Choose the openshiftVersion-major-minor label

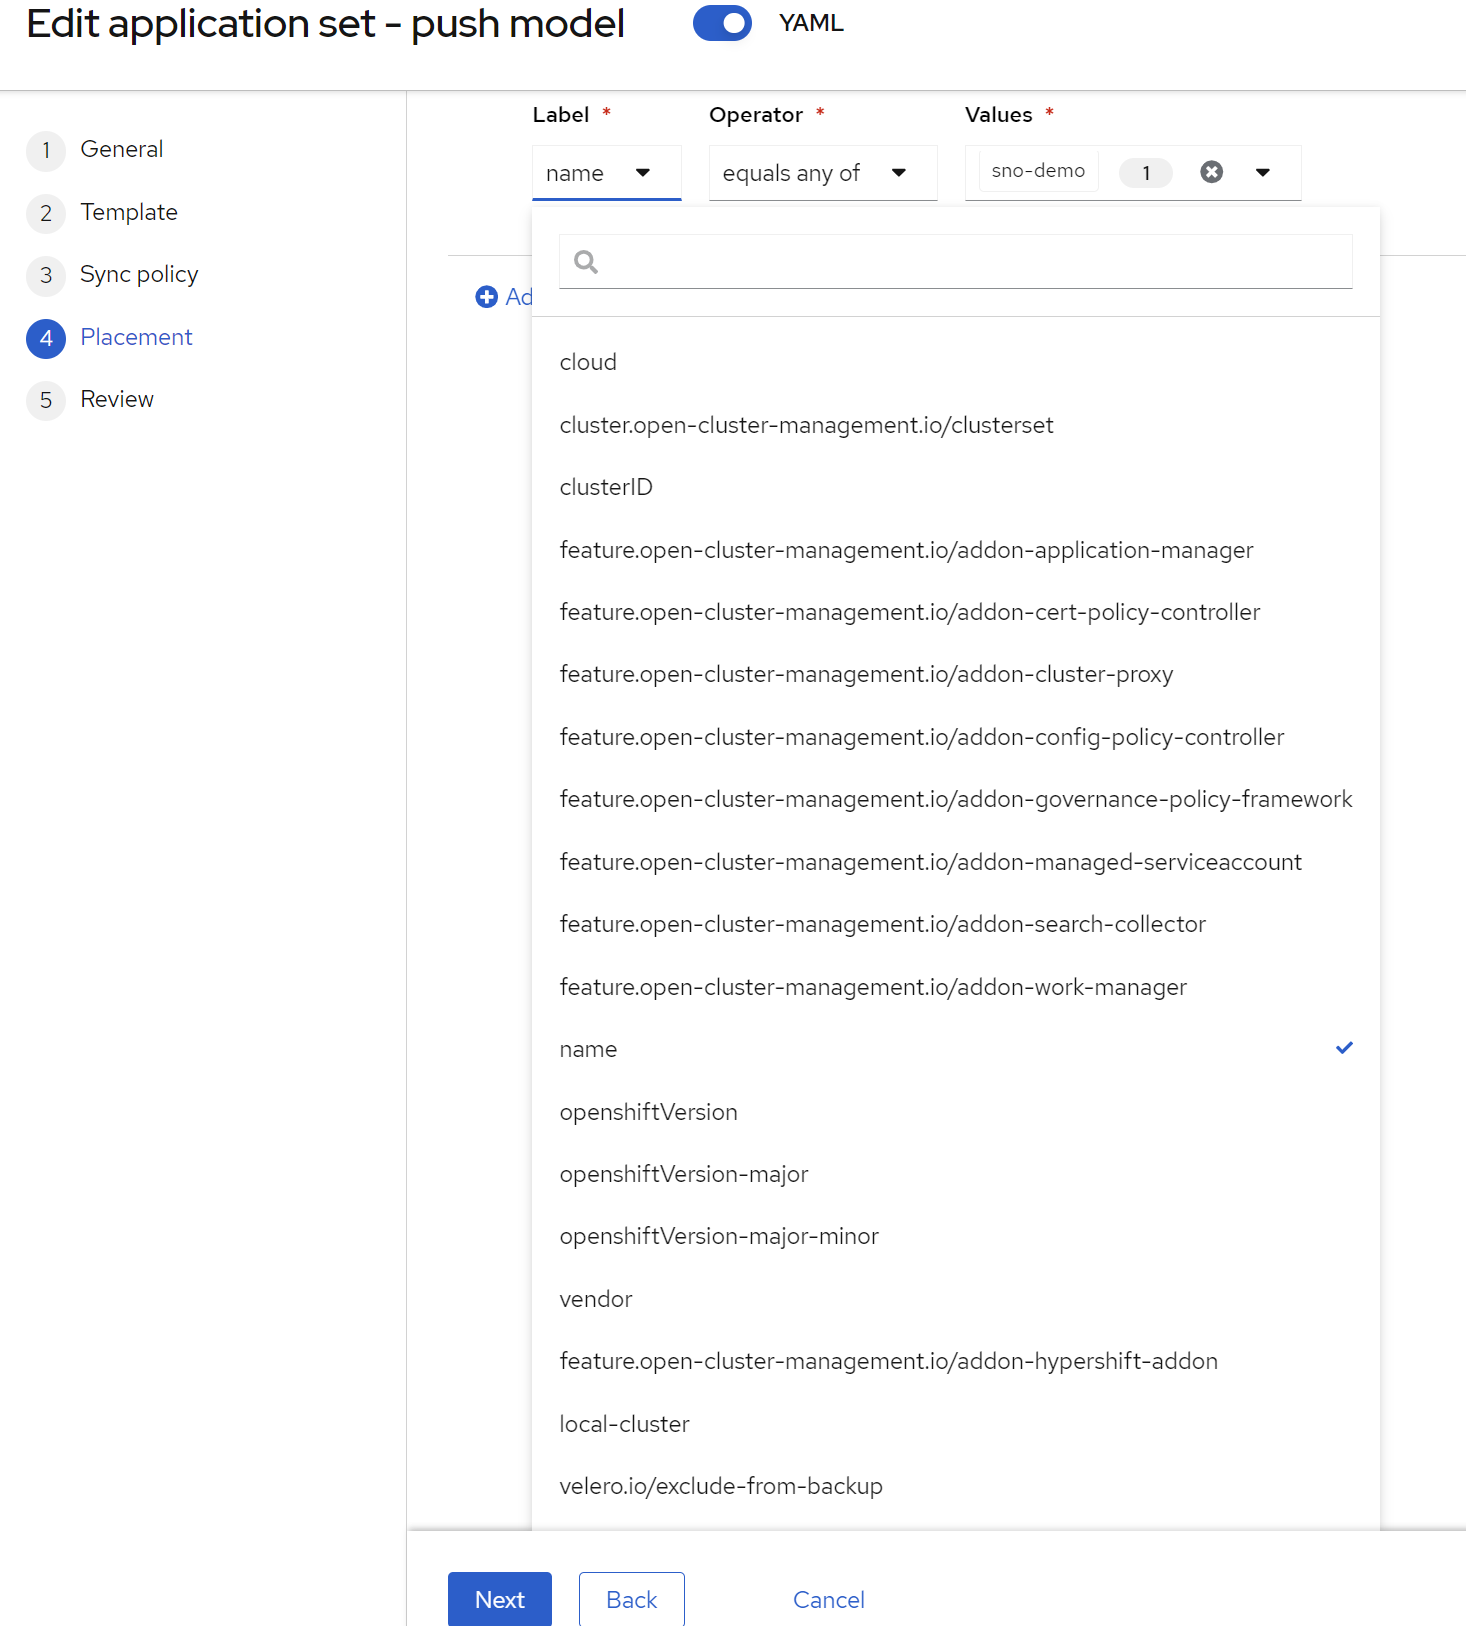click(x=719, y=1236)
